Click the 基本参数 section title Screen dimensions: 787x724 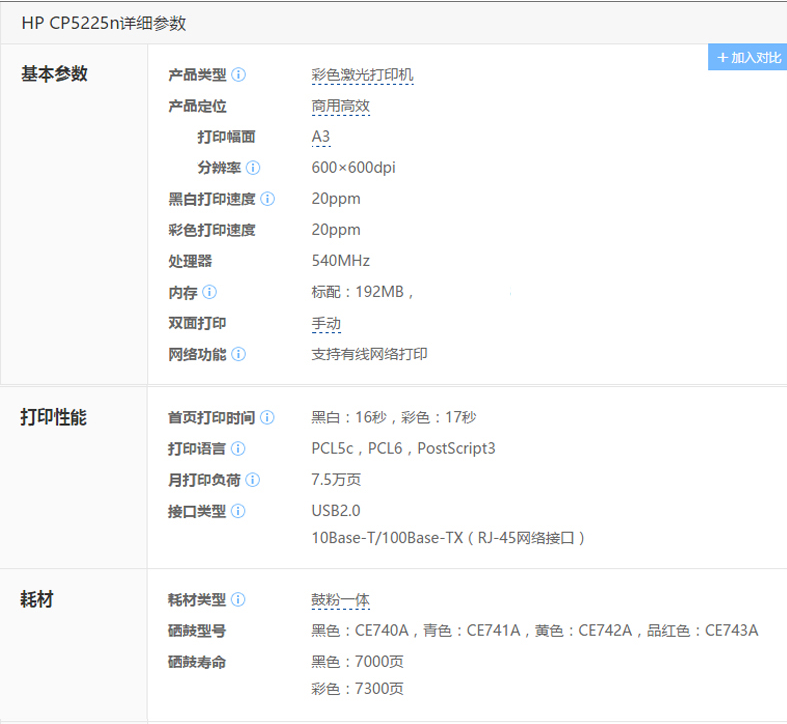pyautogui.click(x=54, y=74)
